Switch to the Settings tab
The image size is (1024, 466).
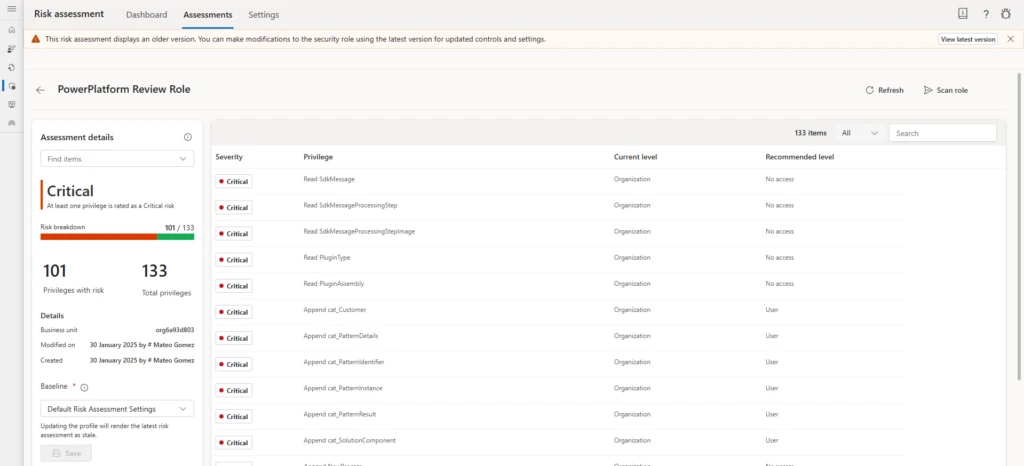pyautogui.click(x=263, y=15)
